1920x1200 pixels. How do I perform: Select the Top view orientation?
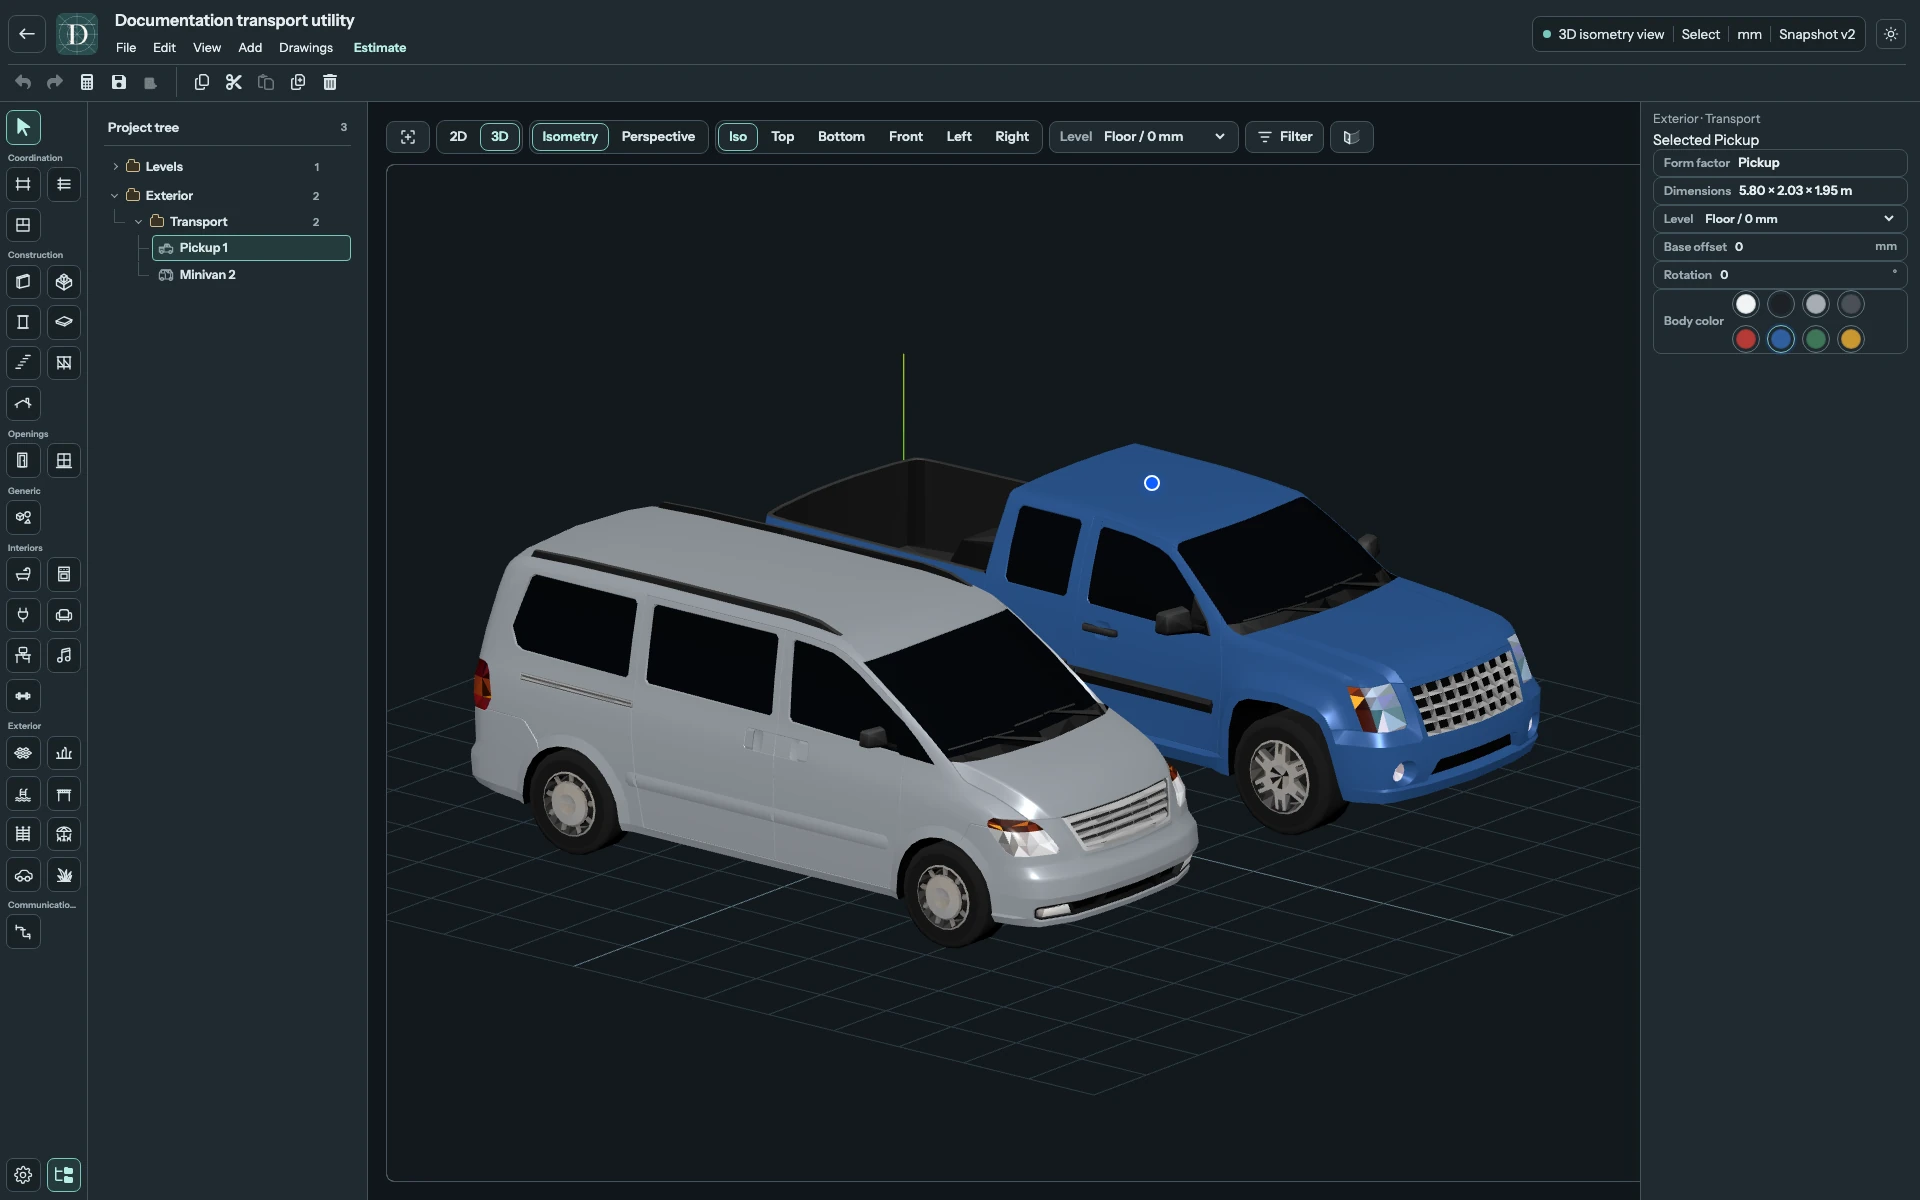point(783,137)
